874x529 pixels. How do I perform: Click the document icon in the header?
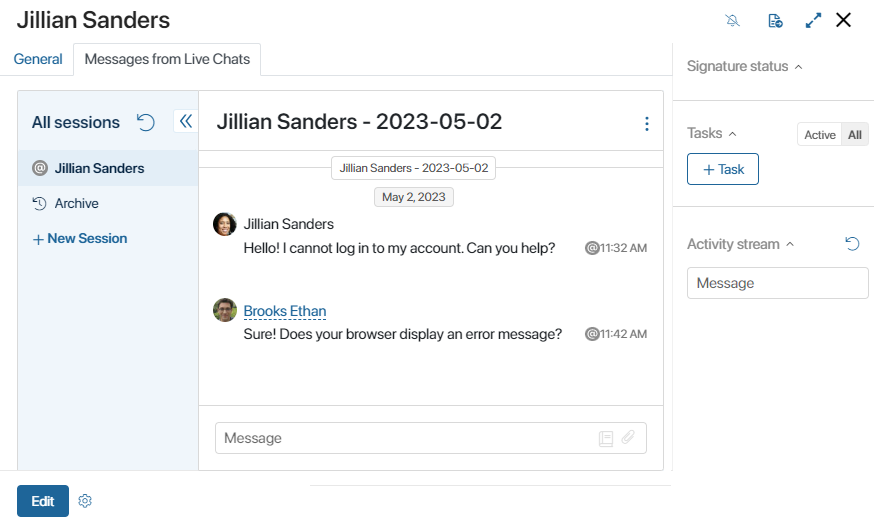(775, 21)
